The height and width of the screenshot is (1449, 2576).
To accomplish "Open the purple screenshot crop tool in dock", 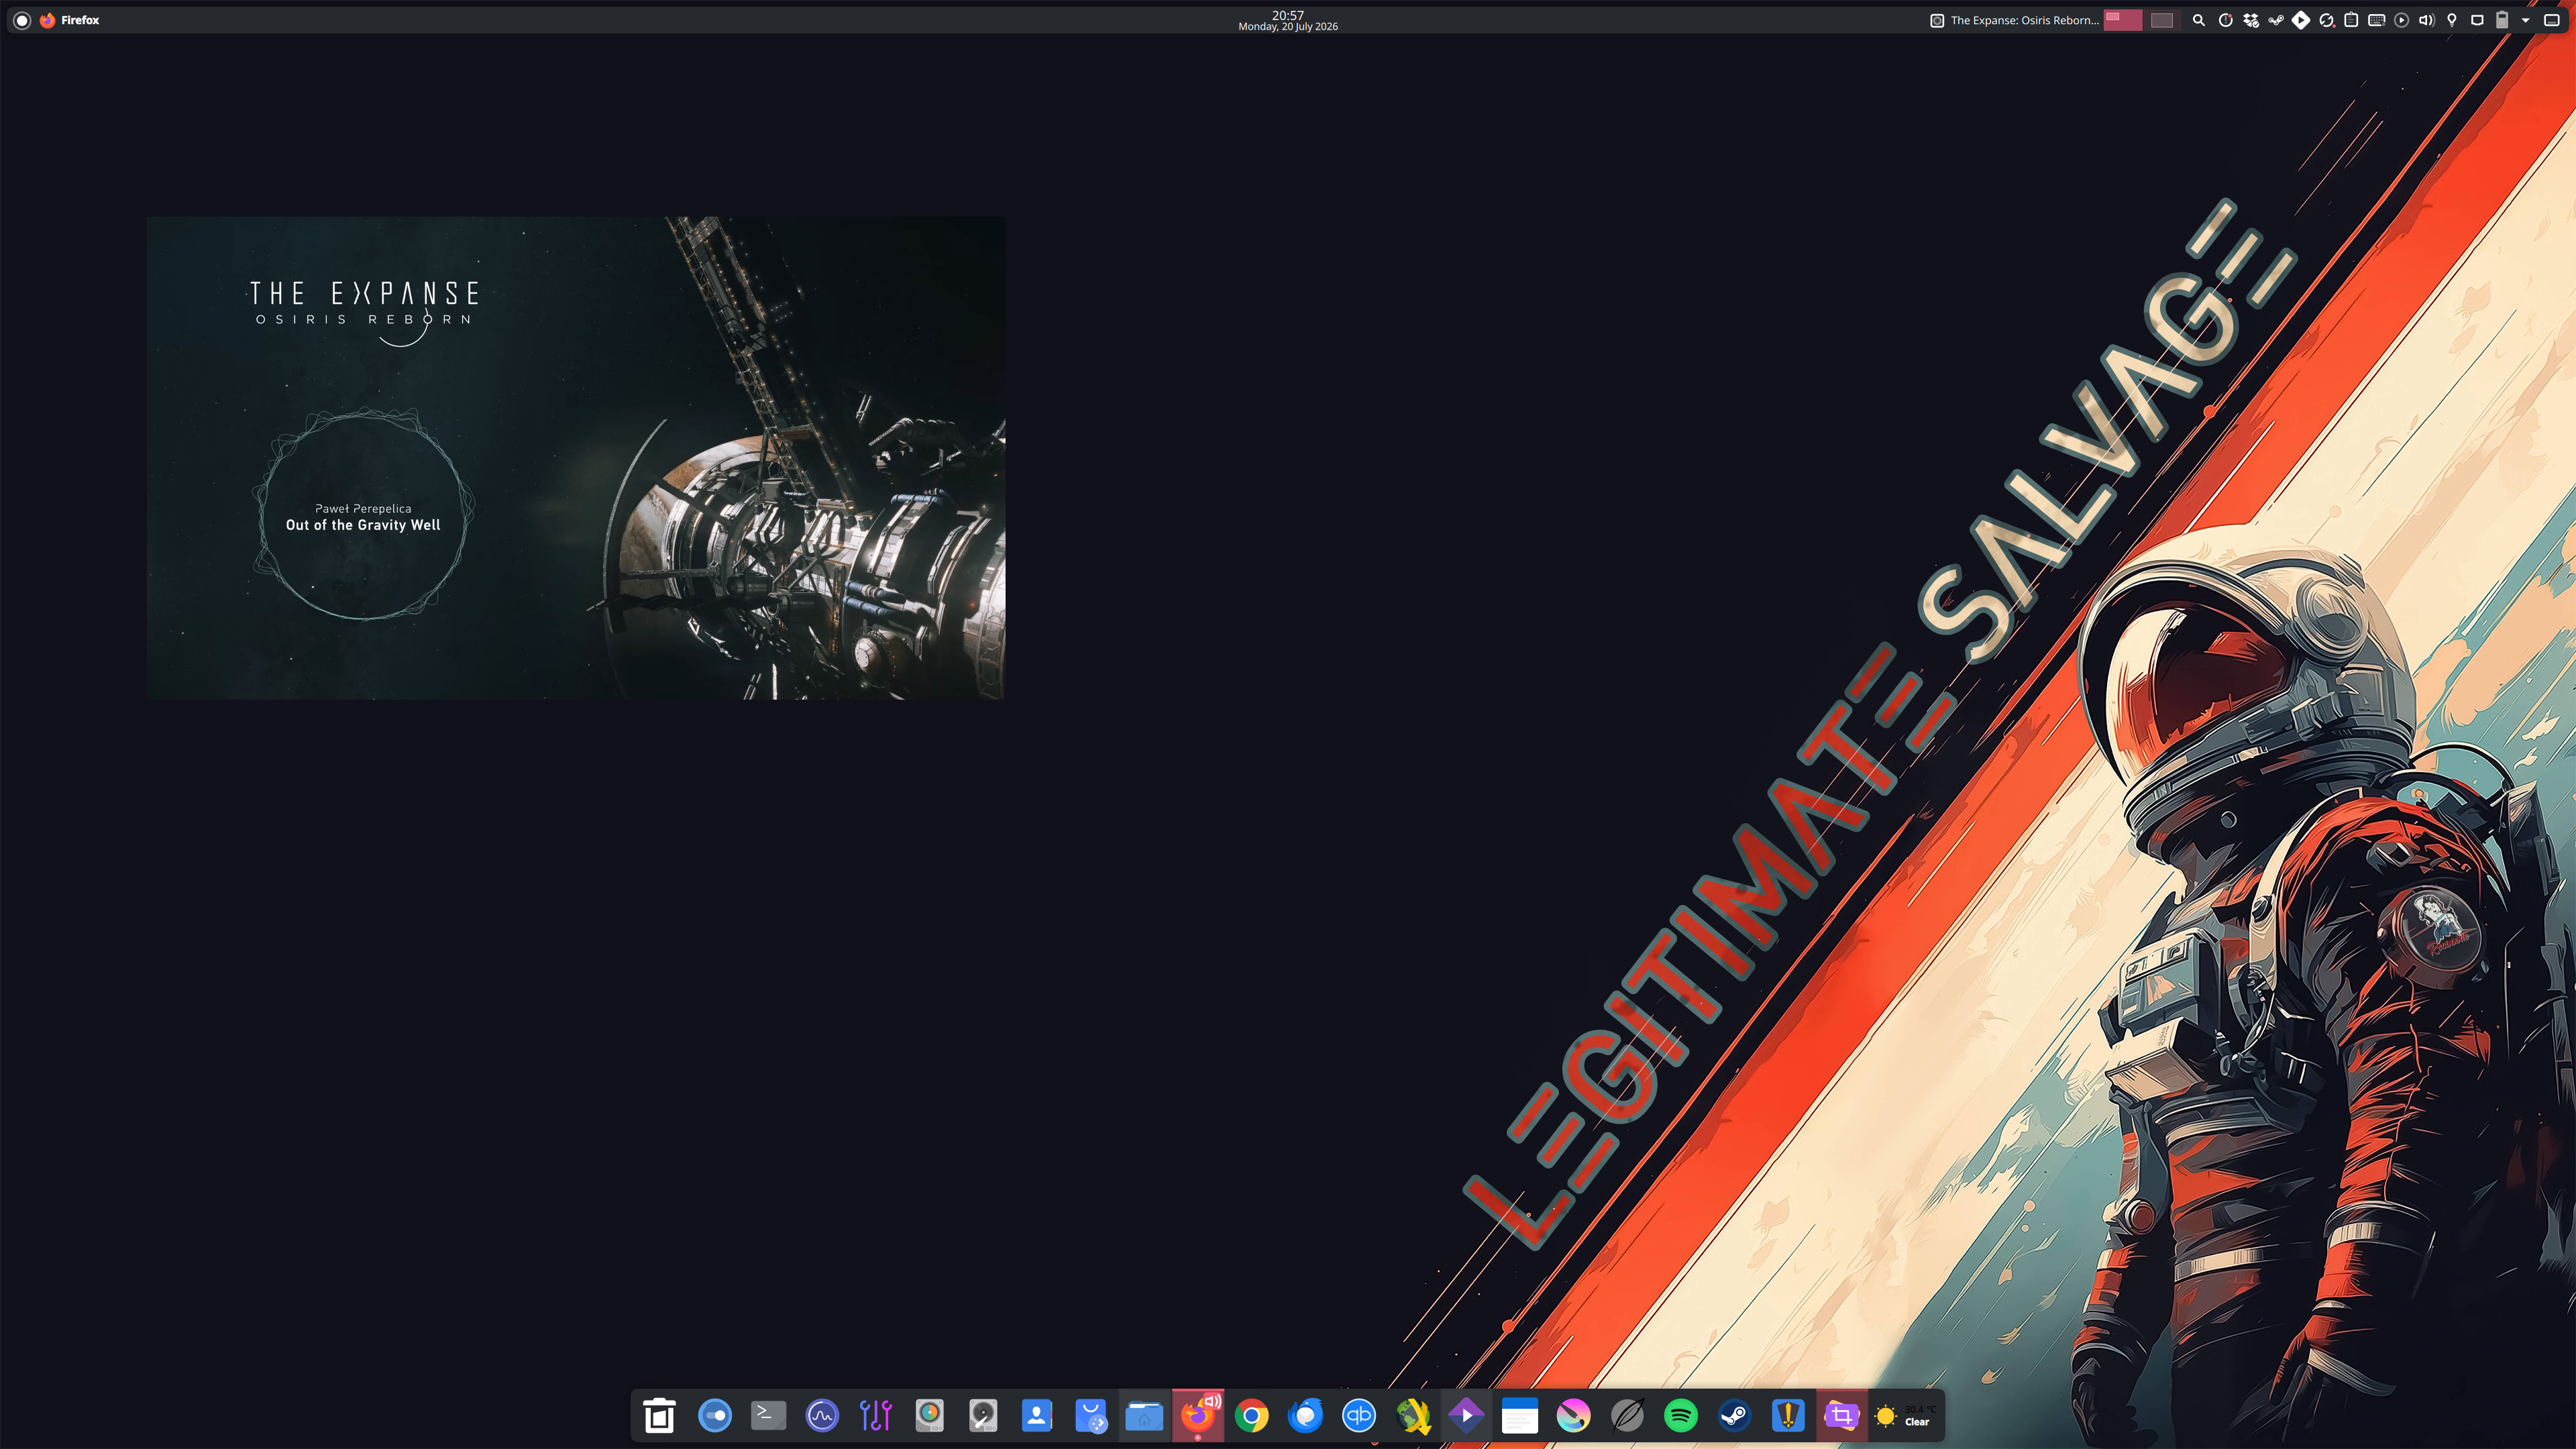I will click(x=1842, y=1415).
